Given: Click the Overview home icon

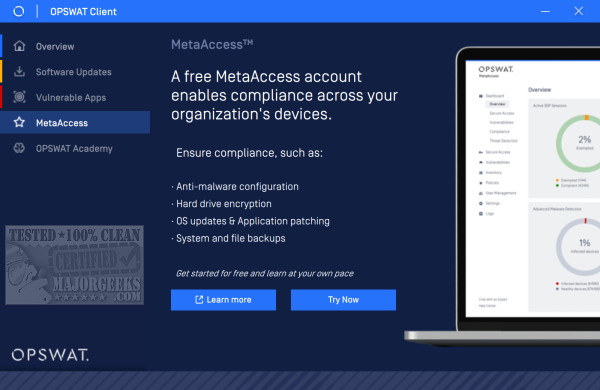Looking at the screenshot, I should coord(19,46).
